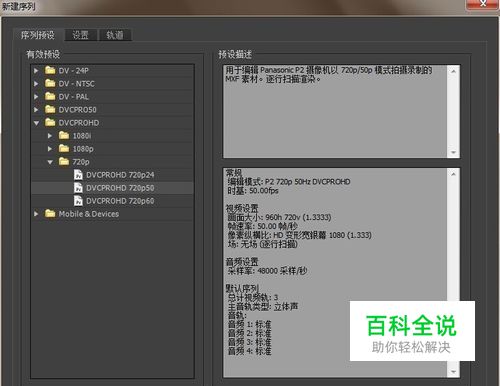Select the Mobile & Devices label
This screenshot has width=500, height=386.
click(x=89, y=214)
